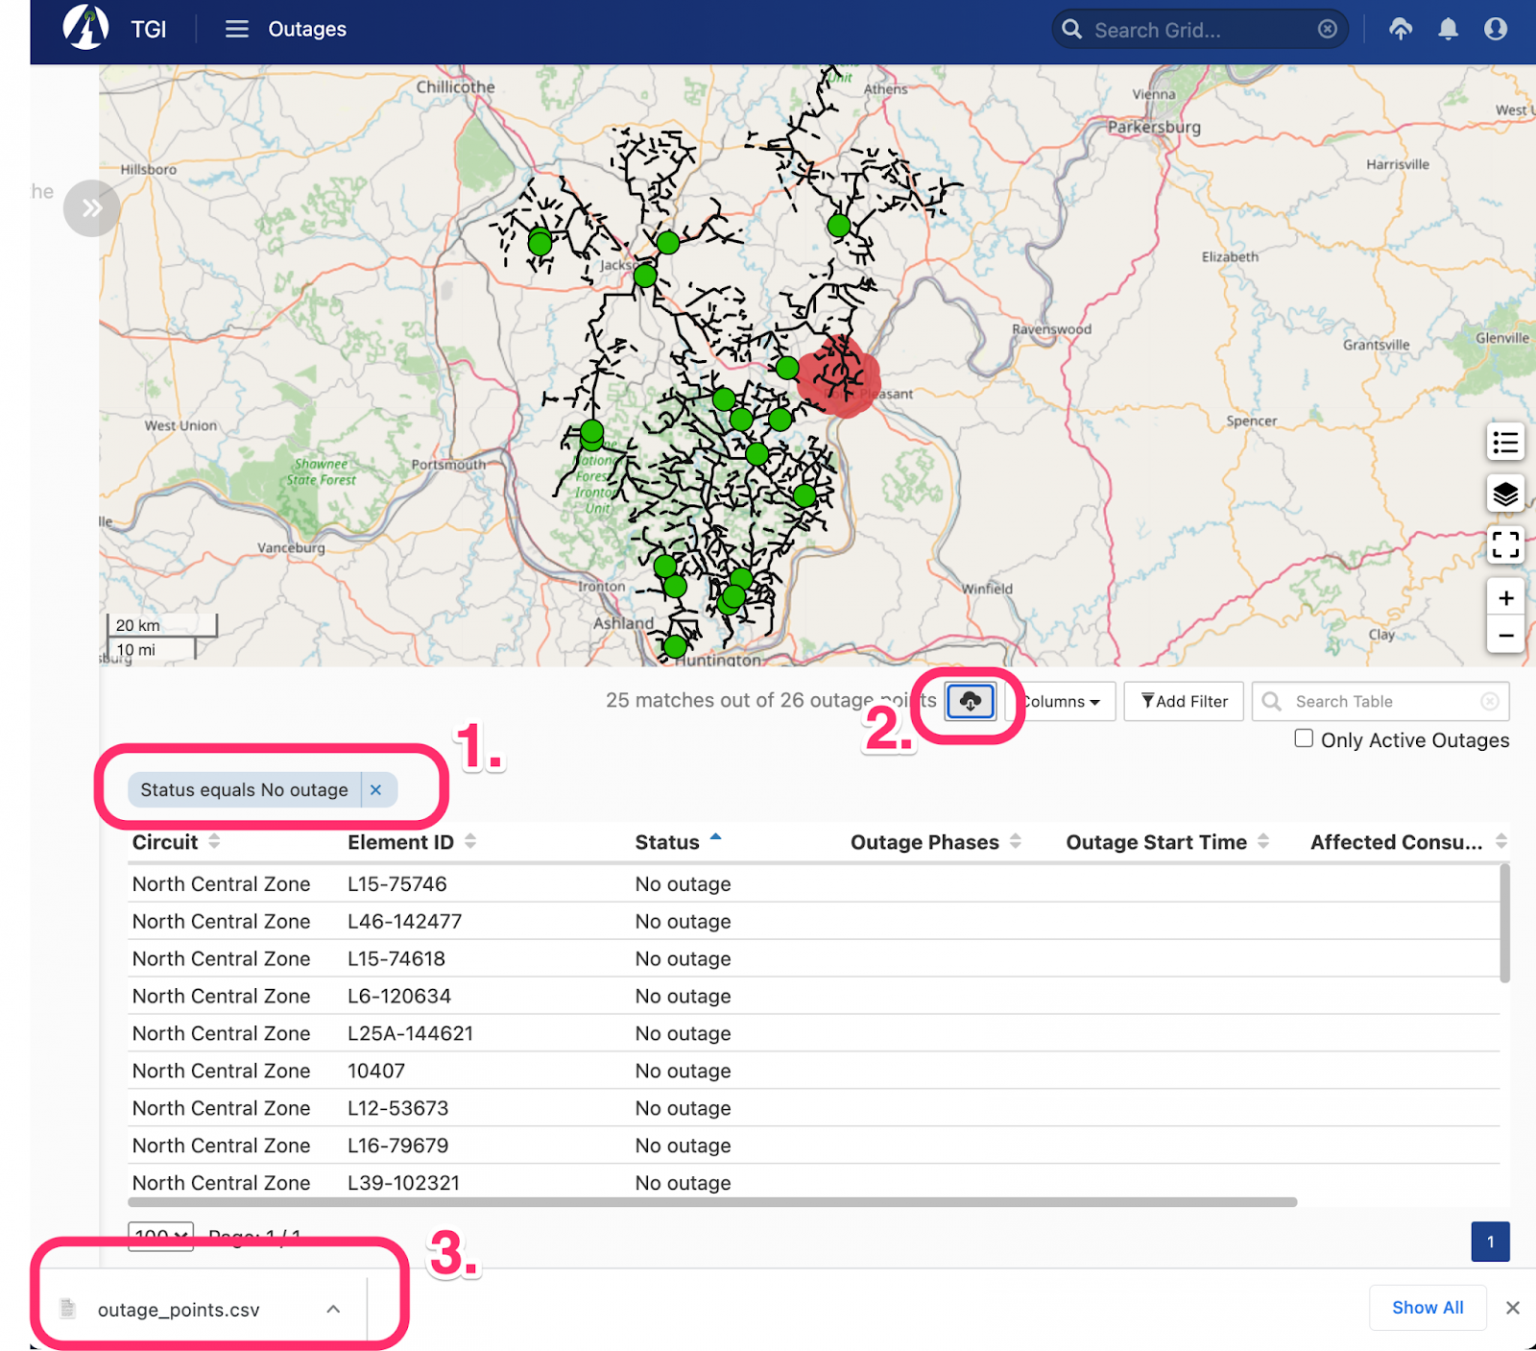Open the user account icon

pyautogui.click(x=1494, y=29)
